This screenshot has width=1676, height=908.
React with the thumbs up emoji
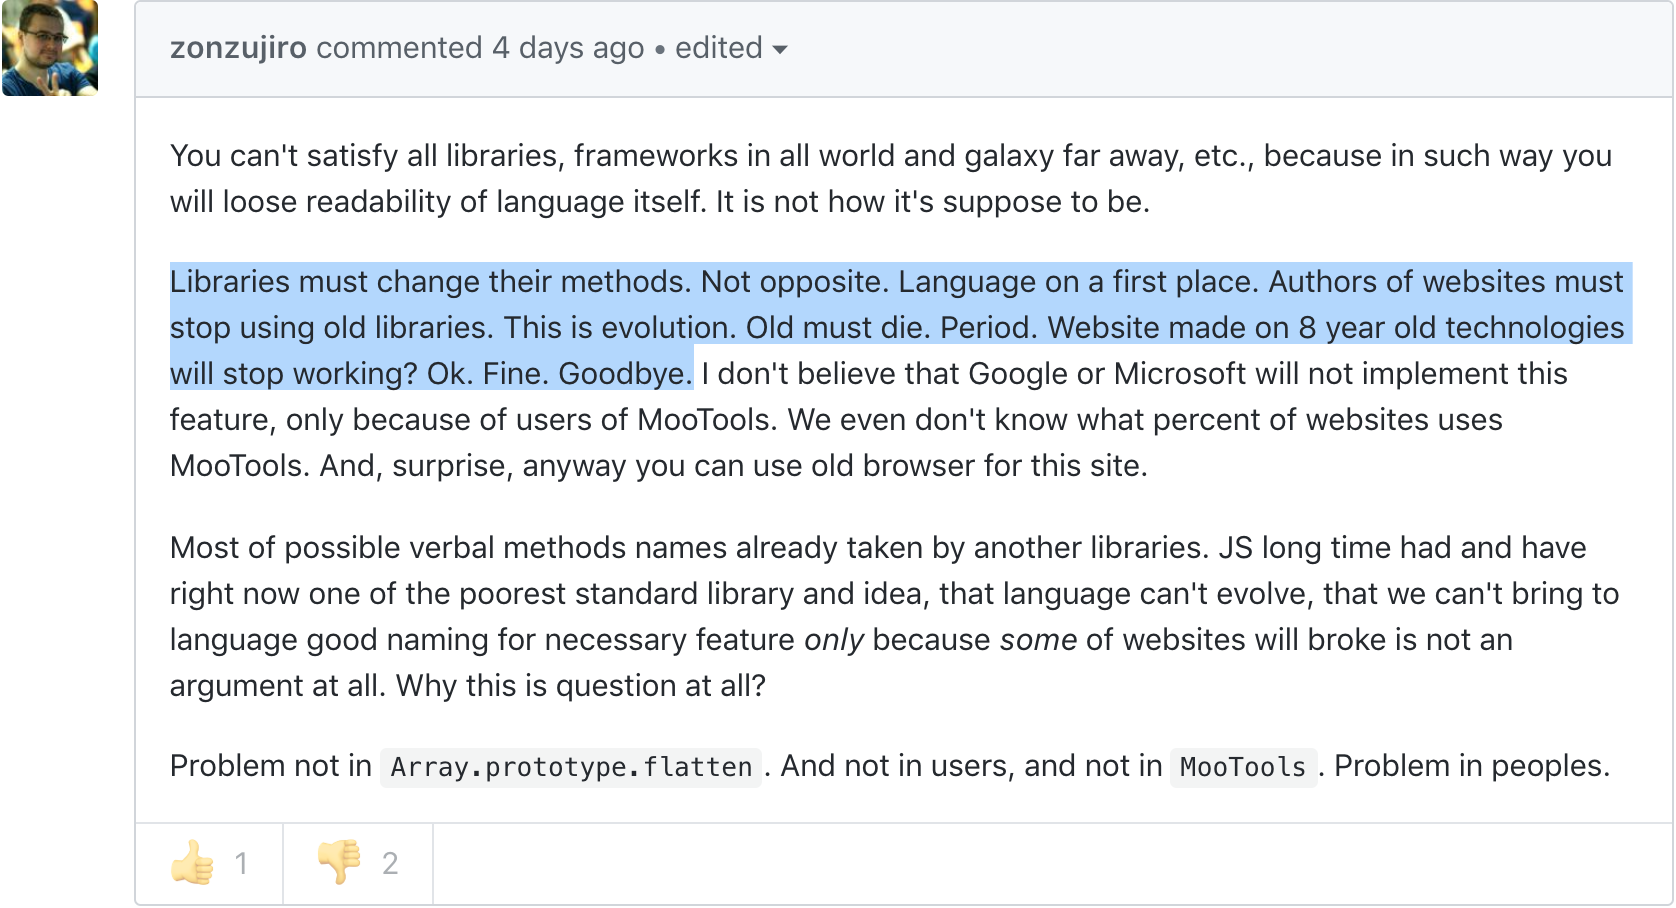(209, 863)
